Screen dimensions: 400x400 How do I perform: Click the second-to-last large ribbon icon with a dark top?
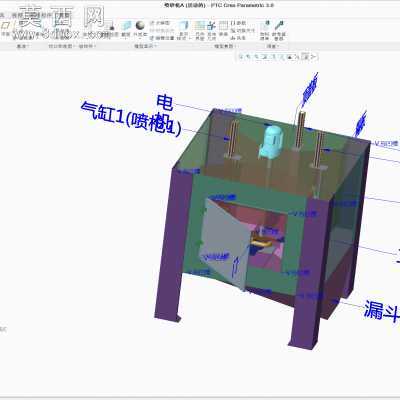pyautogui.click(x=265, y=26)
